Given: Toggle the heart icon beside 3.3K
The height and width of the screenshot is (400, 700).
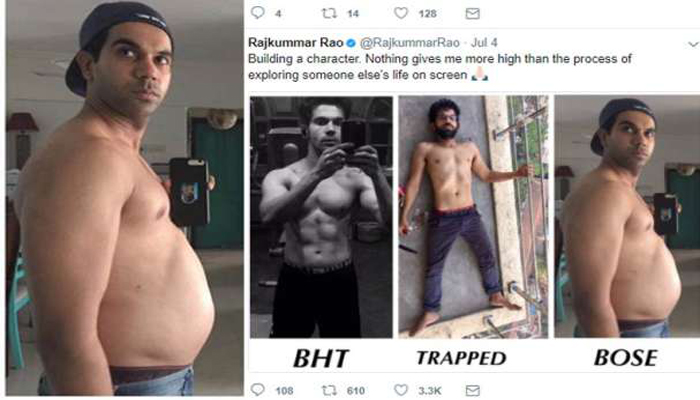Looking at the screenshot, I should coord(401,390).
